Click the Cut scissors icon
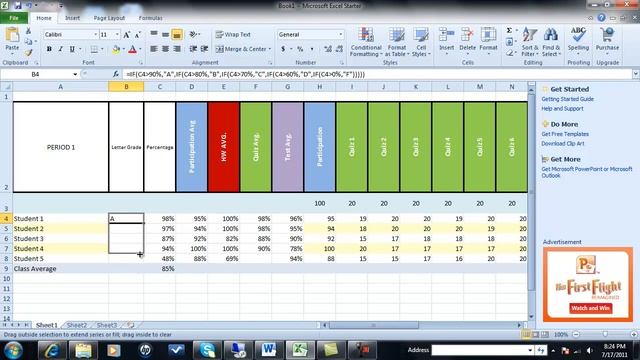The image size is (640, 360). pos(28,31)
